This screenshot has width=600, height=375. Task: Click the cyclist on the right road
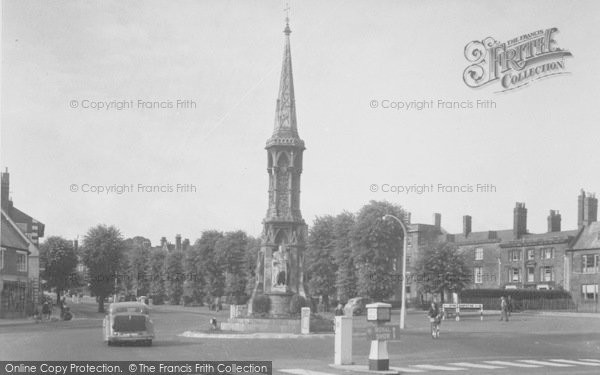point(434,320)
